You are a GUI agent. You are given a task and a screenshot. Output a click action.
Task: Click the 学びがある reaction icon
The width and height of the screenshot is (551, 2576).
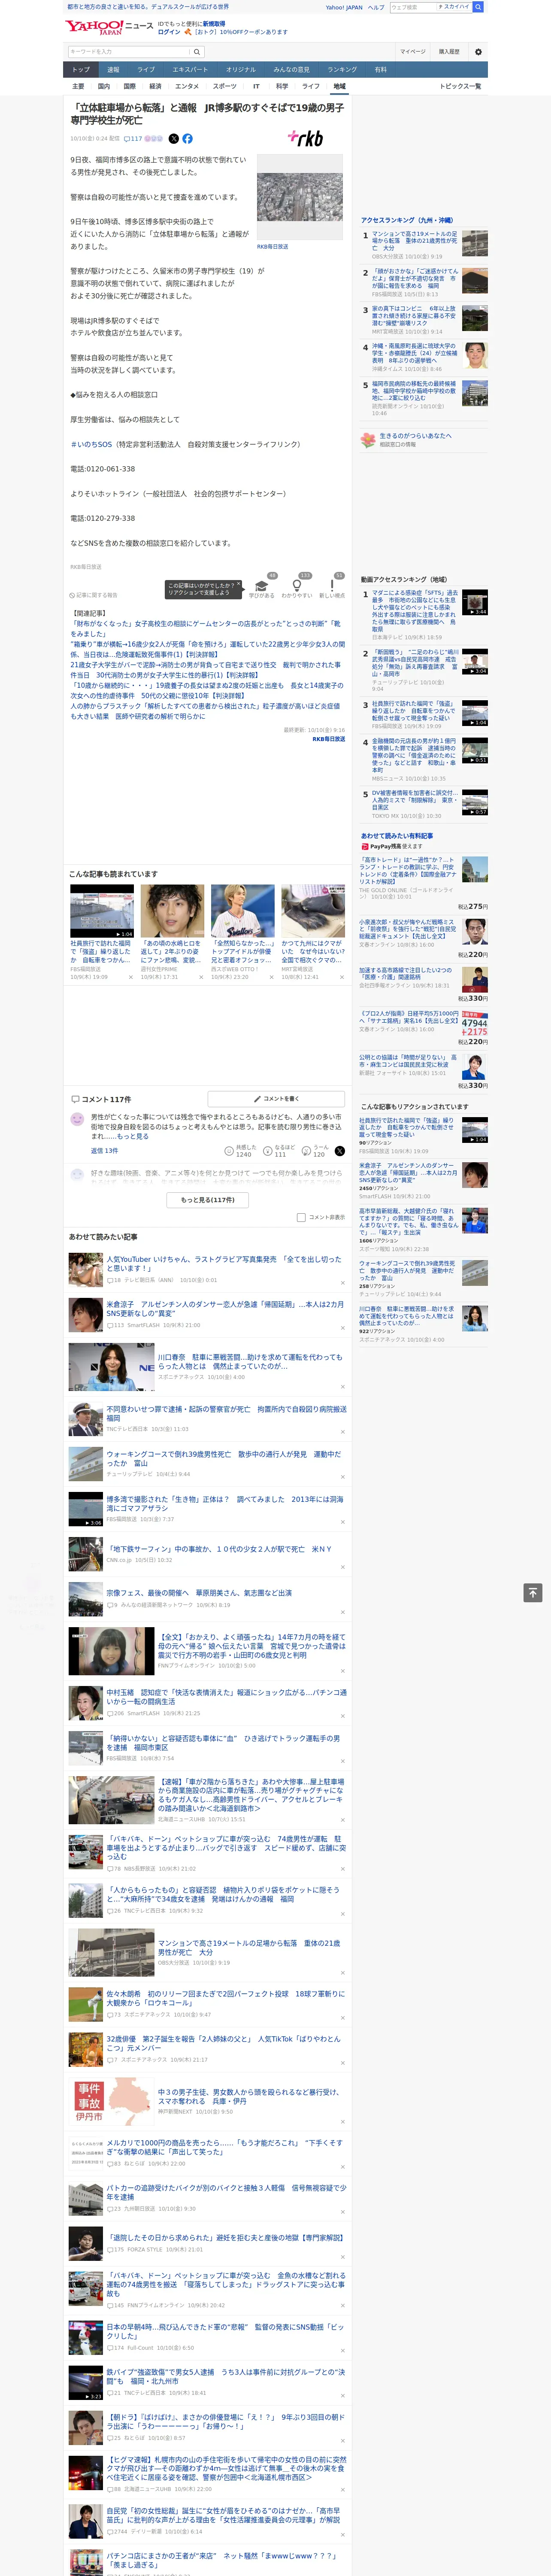pos(262,585)
